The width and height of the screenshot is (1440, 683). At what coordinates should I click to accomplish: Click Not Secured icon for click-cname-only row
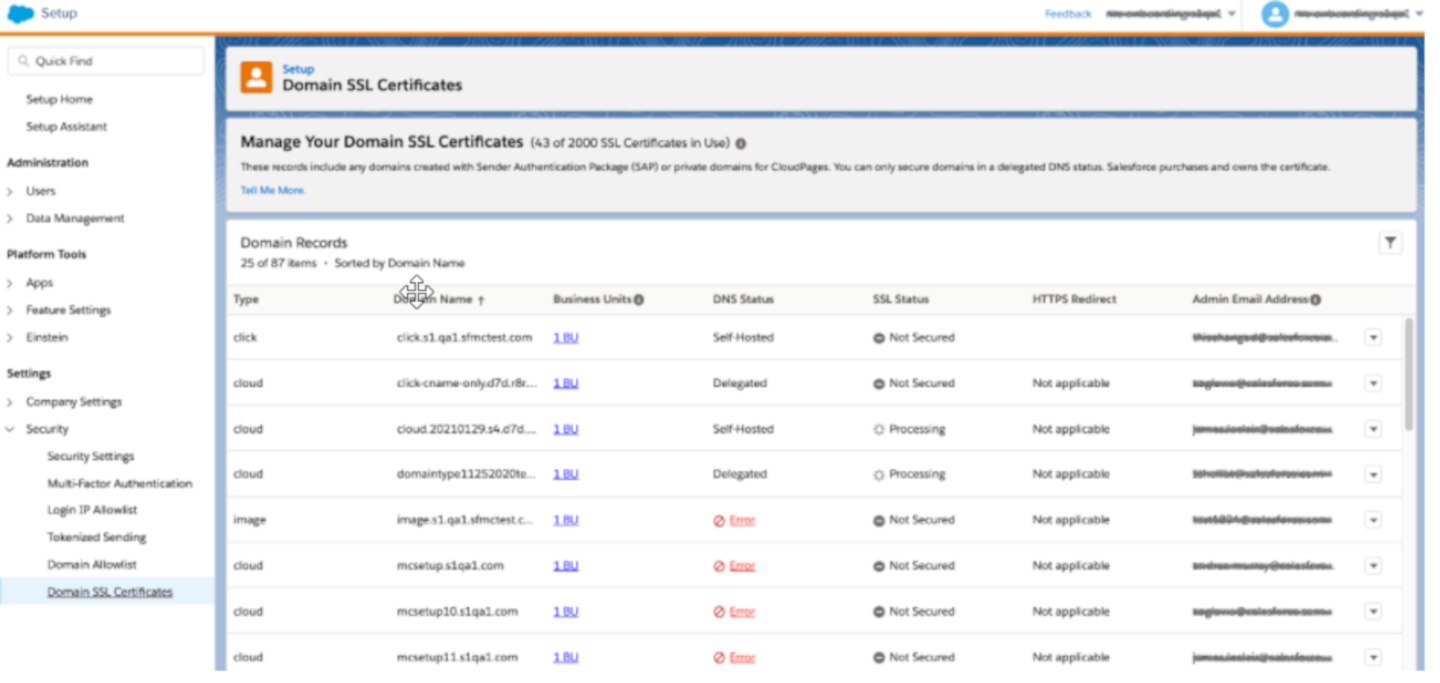pyautogui.click(x=879, y=384)
